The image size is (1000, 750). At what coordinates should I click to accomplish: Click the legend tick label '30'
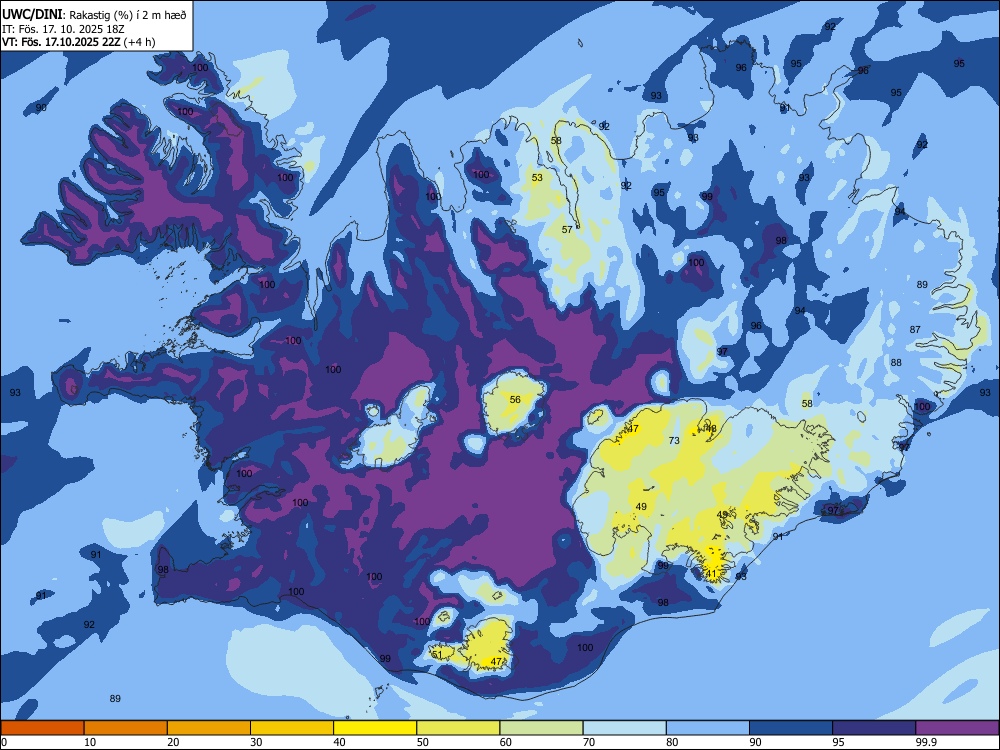point(256,742)
